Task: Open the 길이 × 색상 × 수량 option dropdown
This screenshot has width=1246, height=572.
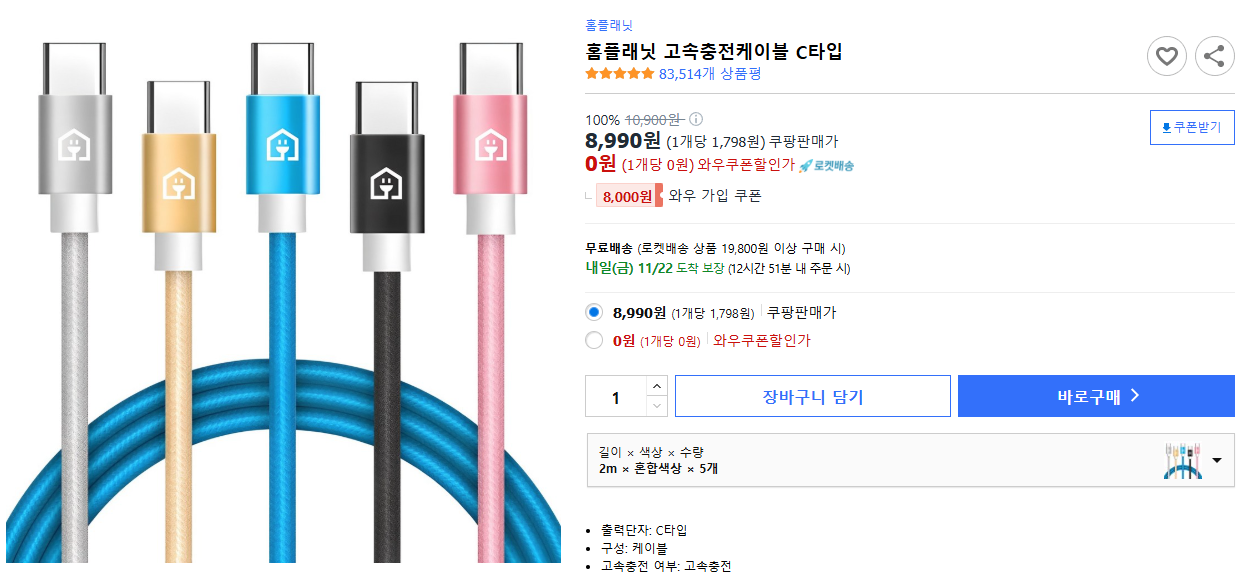Action: 911,460
